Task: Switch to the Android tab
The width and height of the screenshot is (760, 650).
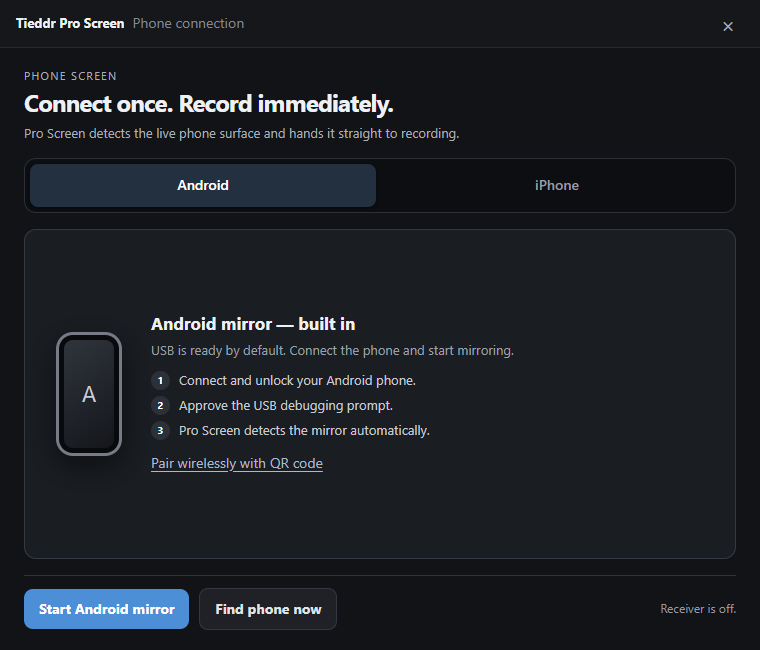Action: [x=203, y=185]
